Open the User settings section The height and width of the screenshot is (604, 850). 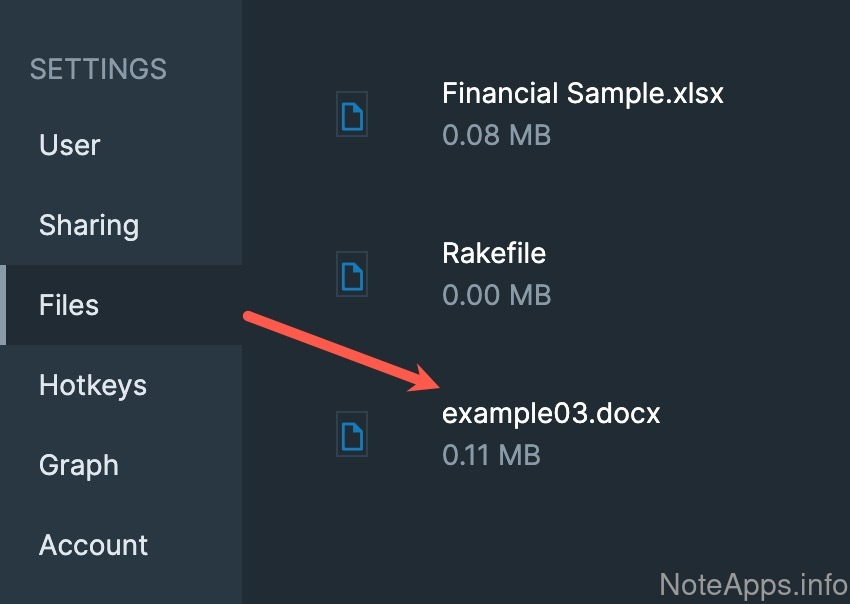coord(70,145)
